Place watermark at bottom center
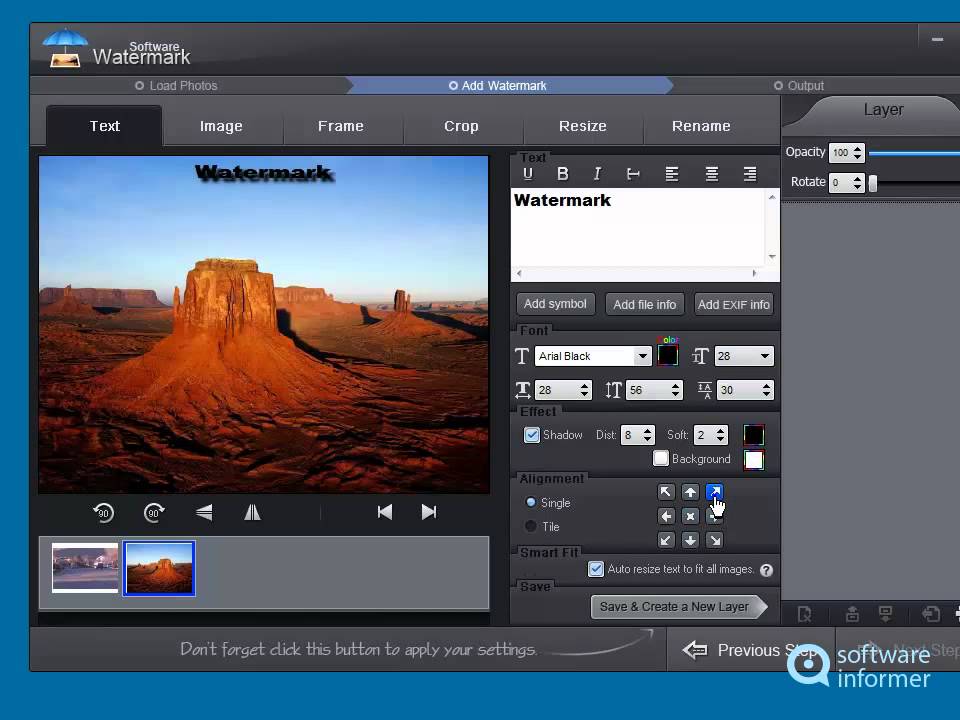The width and height of the screenshot is (960, 720). [690, 540]
